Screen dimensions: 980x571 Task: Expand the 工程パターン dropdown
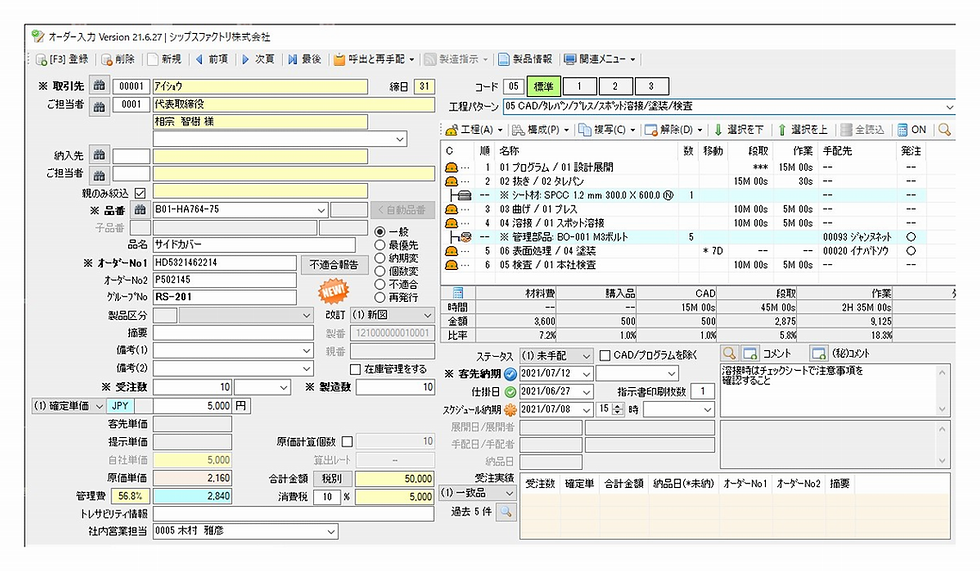click(x=949, y=107)
